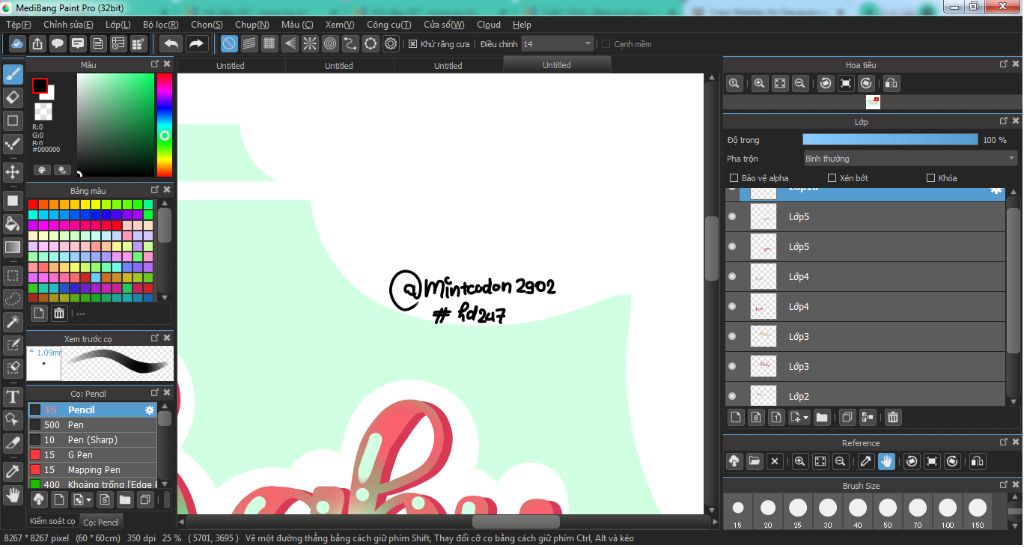1024x548 pixels.
Task: Delete layer with the Lớp panel trash icon
Action: point(893,417)
